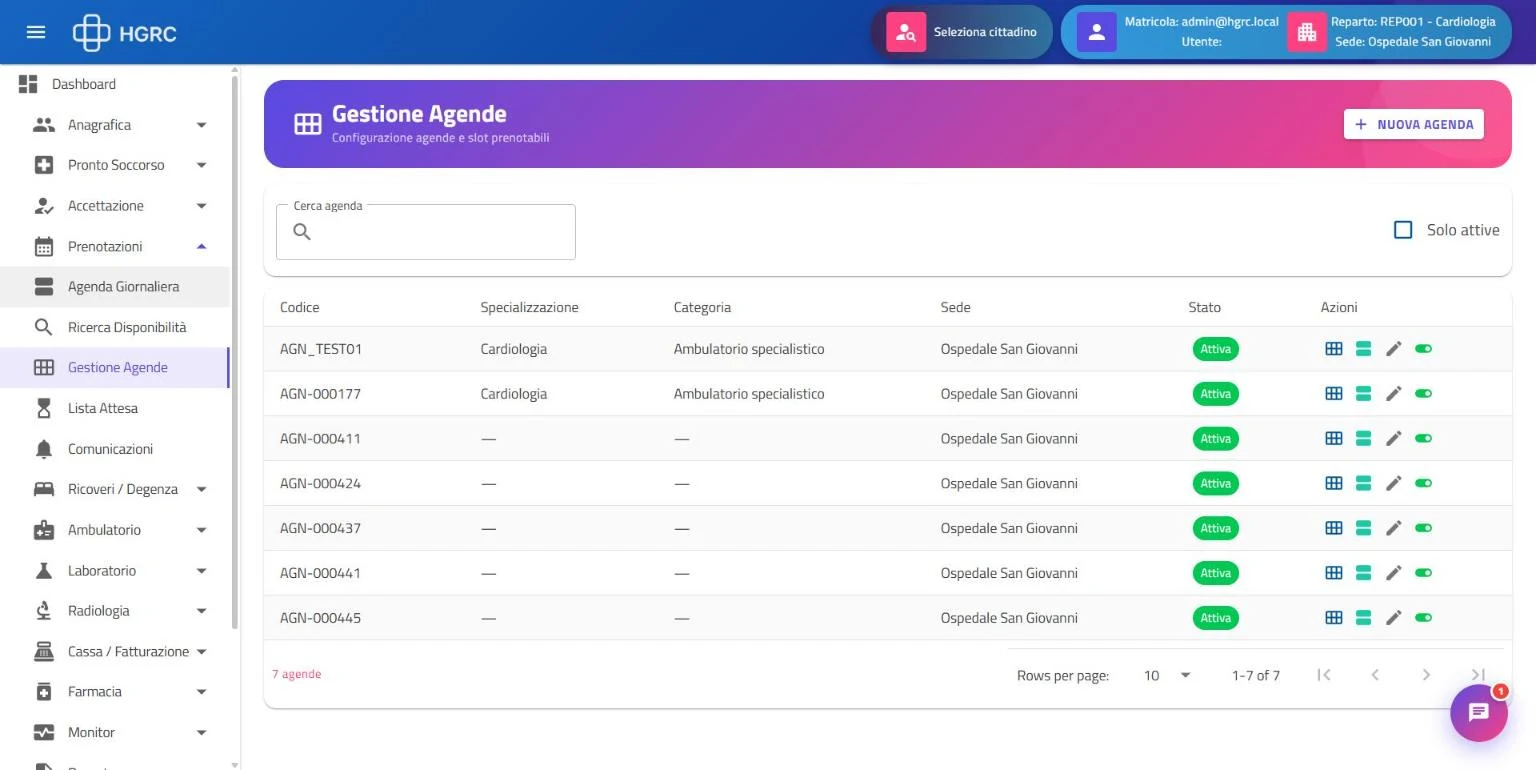This screenshot has height=770, width=1536.
Task: Focus the Cerca agenda search field
Action: pyautogui.click(x=426, y=232)
